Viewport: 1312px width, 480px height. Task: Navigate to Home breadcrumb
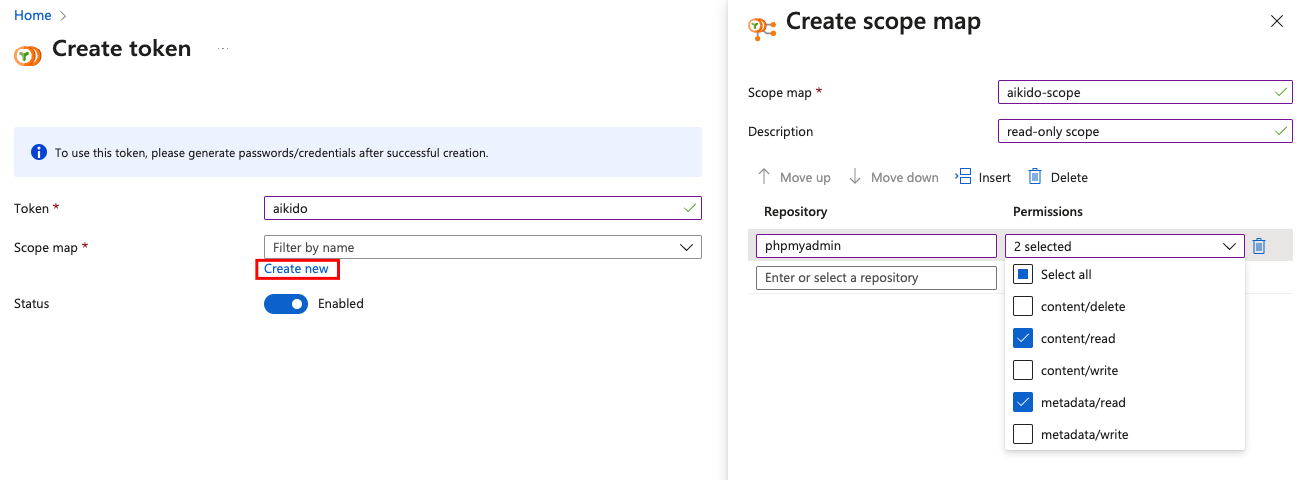click(x=33, y=16)
